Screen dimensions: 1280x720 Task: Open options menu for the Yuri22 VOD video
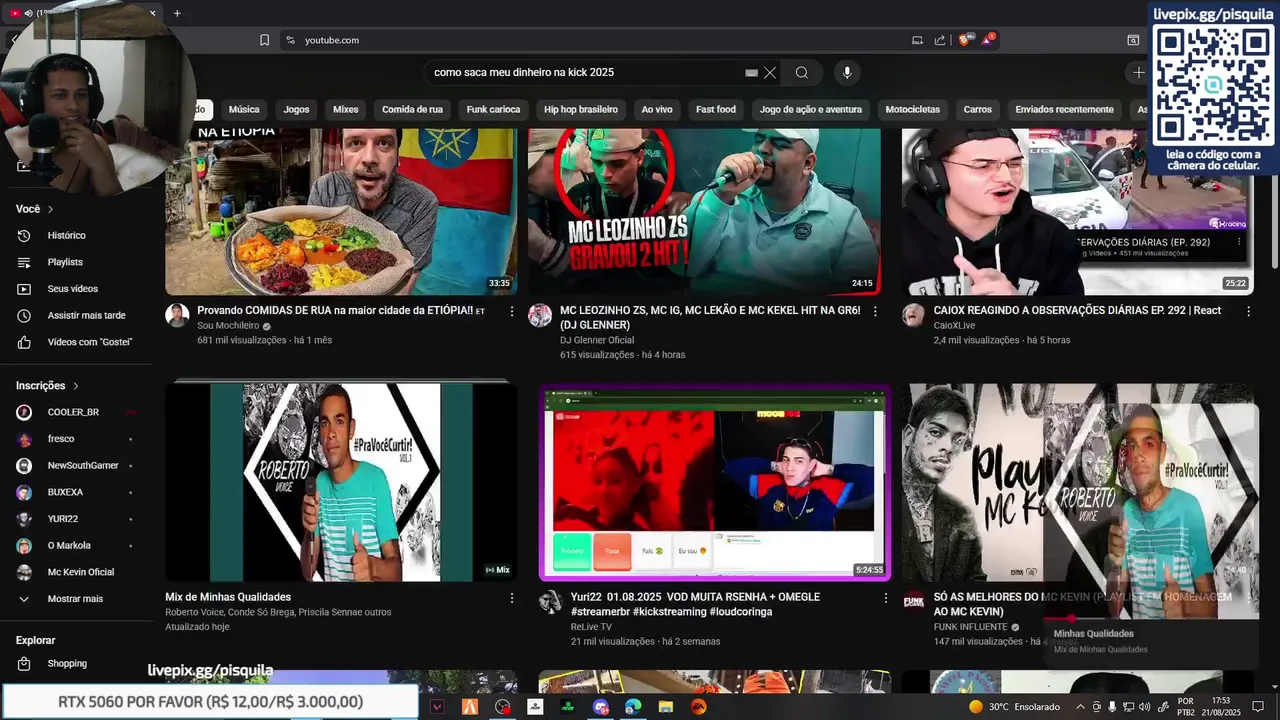pyautogui.click(x=885, y=598)
